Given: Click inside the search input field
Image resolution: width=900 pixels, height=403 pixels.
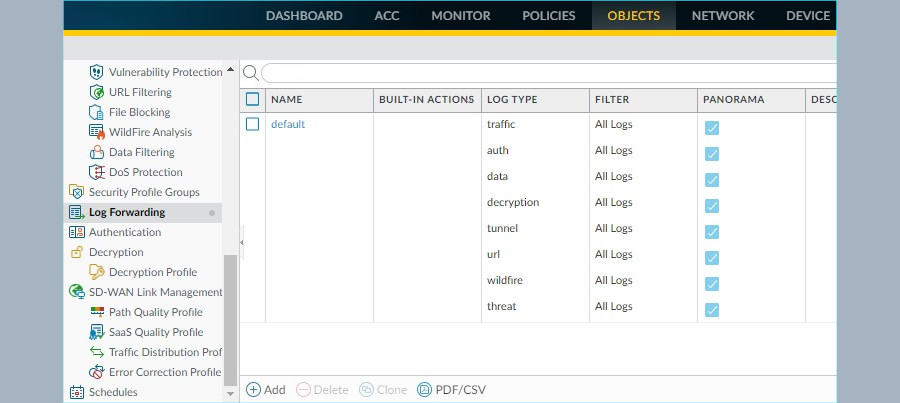Looking at the screenshot, I should coord(549,73).
